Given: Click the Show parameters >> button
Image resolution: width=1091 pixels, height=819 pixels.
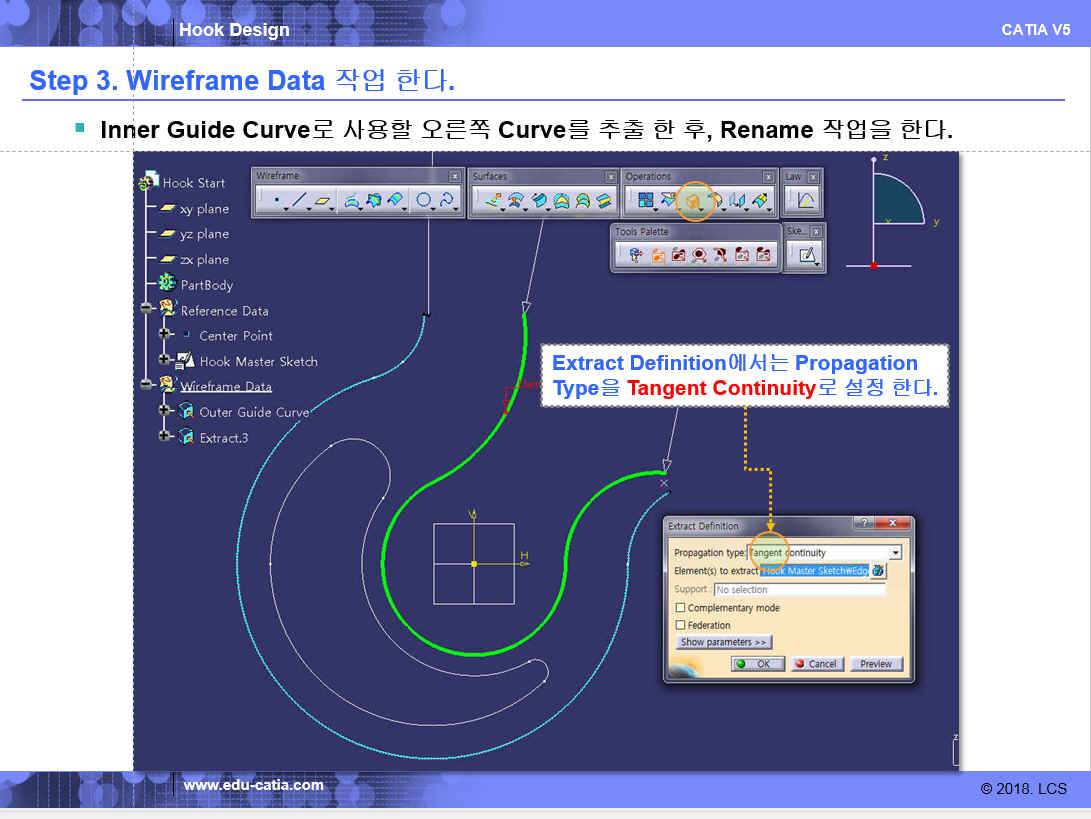Looking at the screenshot, I should click(724, 642).
